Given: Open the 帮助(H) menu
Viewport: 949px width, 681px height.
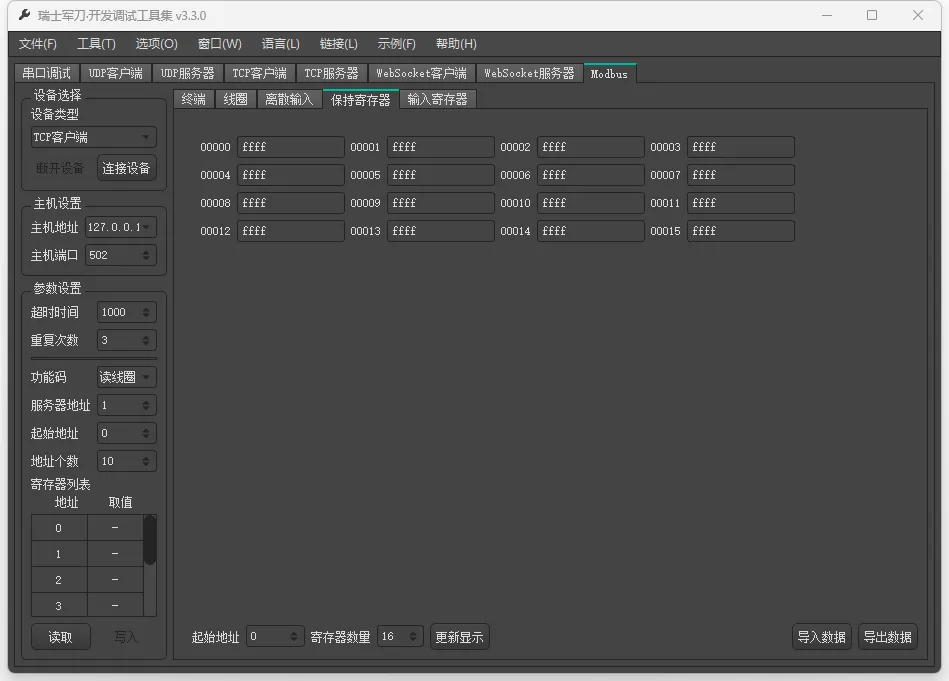Looking at the screenshot, I should click(456, 44).
